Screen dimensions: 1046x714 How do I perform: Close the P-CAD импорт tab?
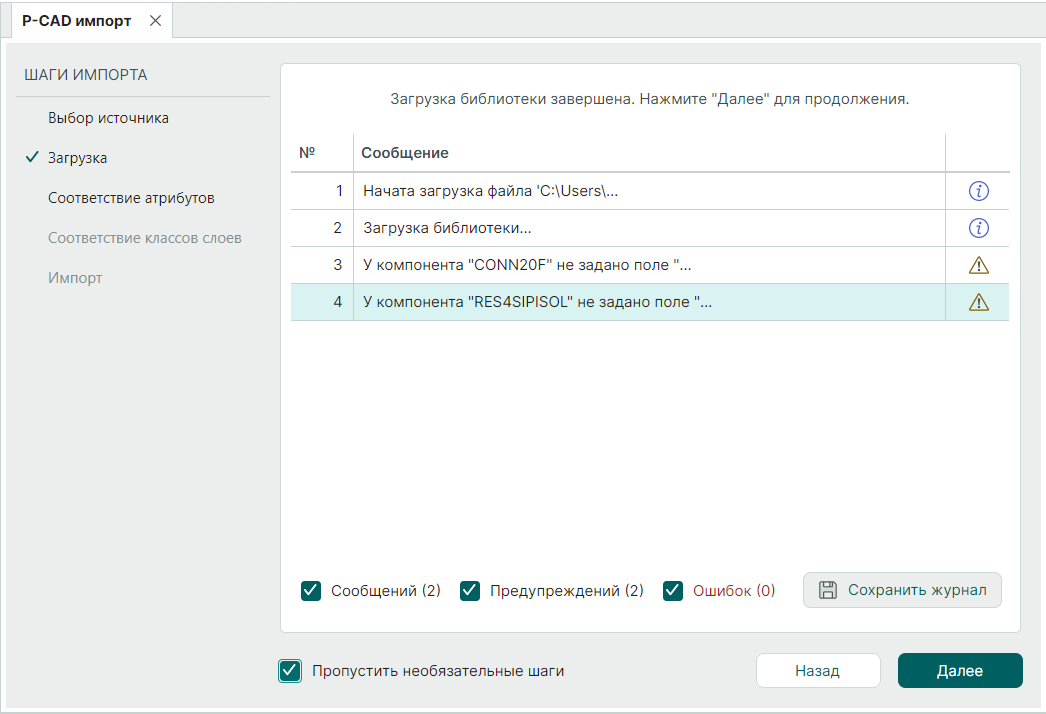[x=155, y=21]
